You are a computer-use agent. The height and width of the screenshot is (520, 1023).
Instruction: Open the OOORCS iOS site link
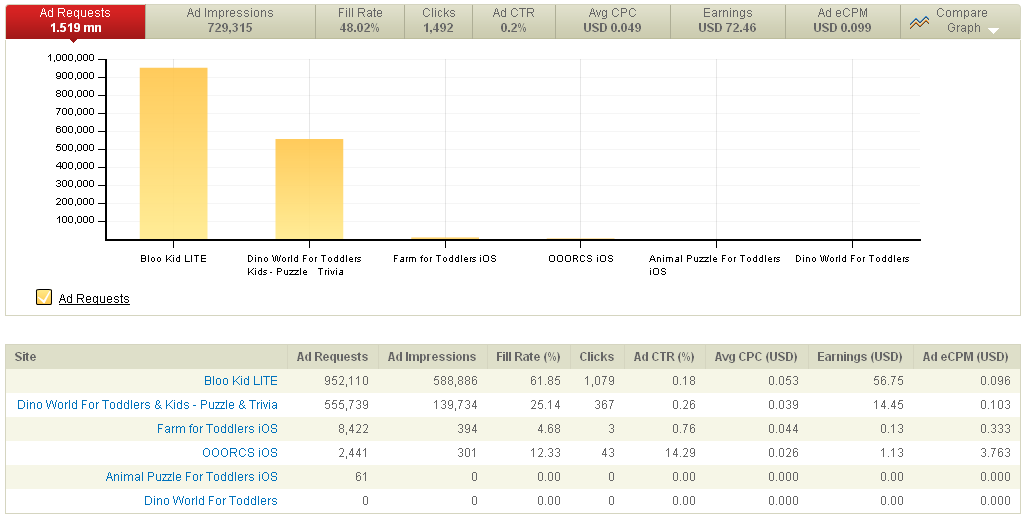click(239, 453)
